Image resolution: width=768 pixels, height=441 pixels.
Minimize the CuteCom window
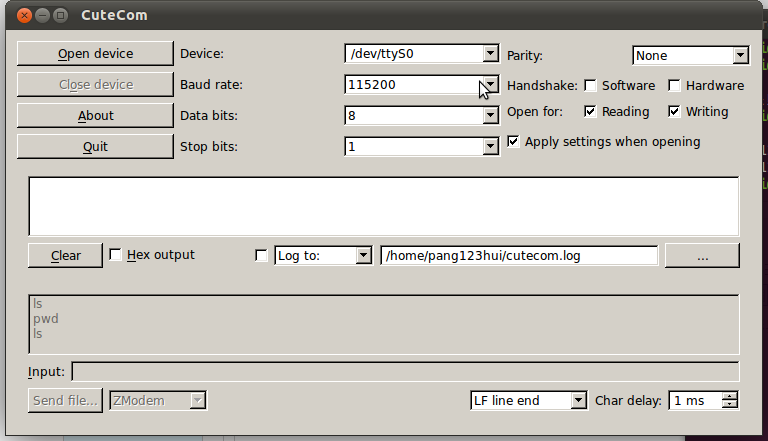[43, 15]
